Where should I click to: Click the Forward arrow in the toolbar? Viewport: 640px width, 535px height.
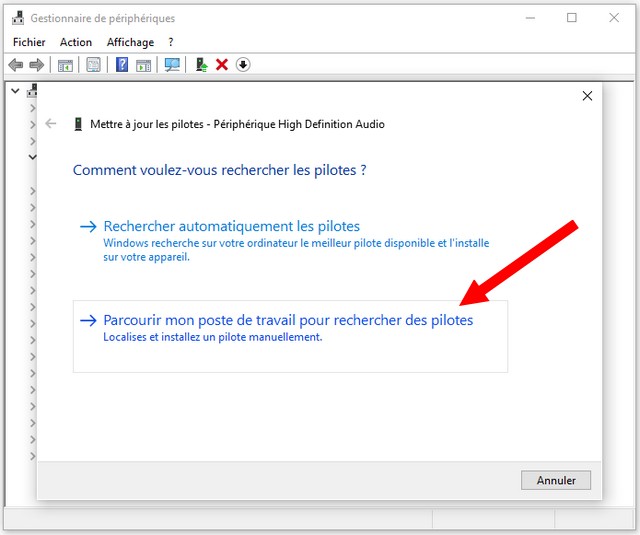37,65
